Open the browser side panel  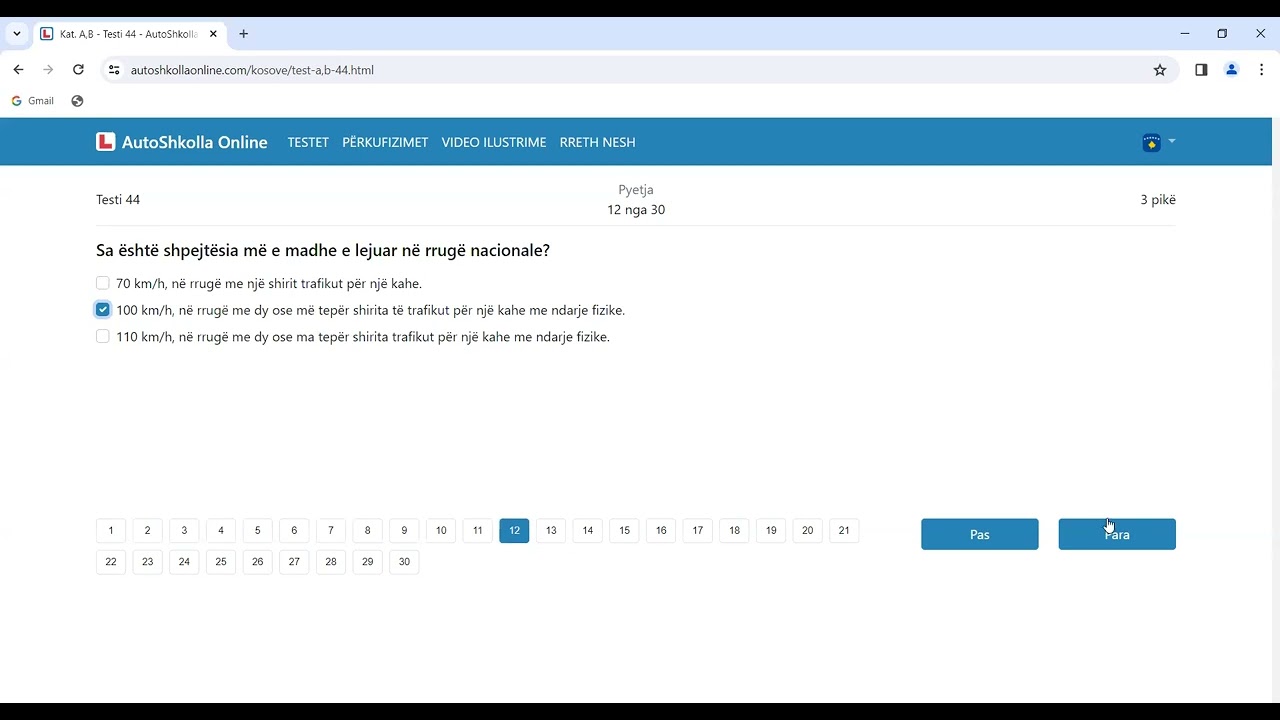pyautogui.click(x=1201, y=70)
